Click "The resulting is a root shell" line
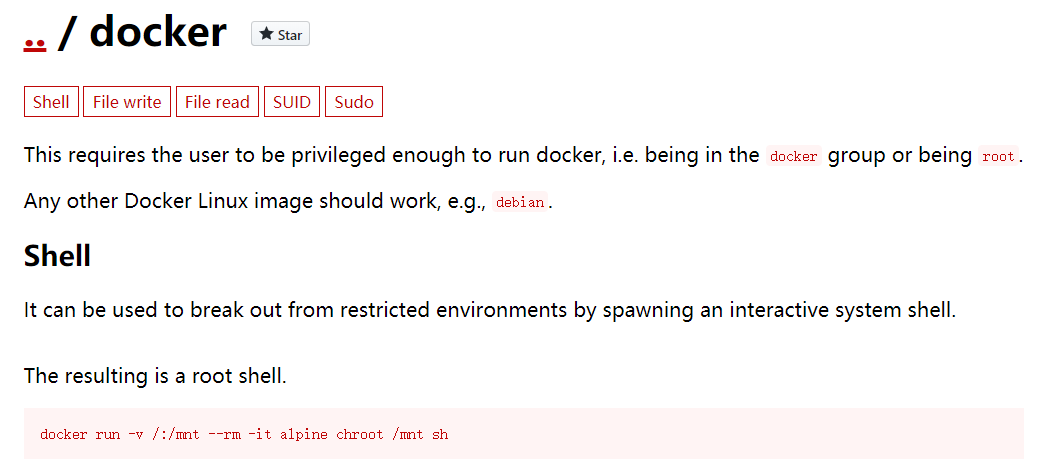 [x=155, y=377]
